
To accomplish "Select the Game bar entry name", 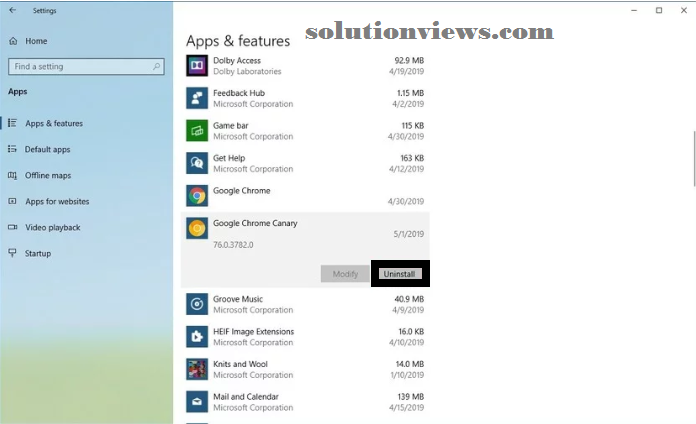I will click(x=230, y=125).
